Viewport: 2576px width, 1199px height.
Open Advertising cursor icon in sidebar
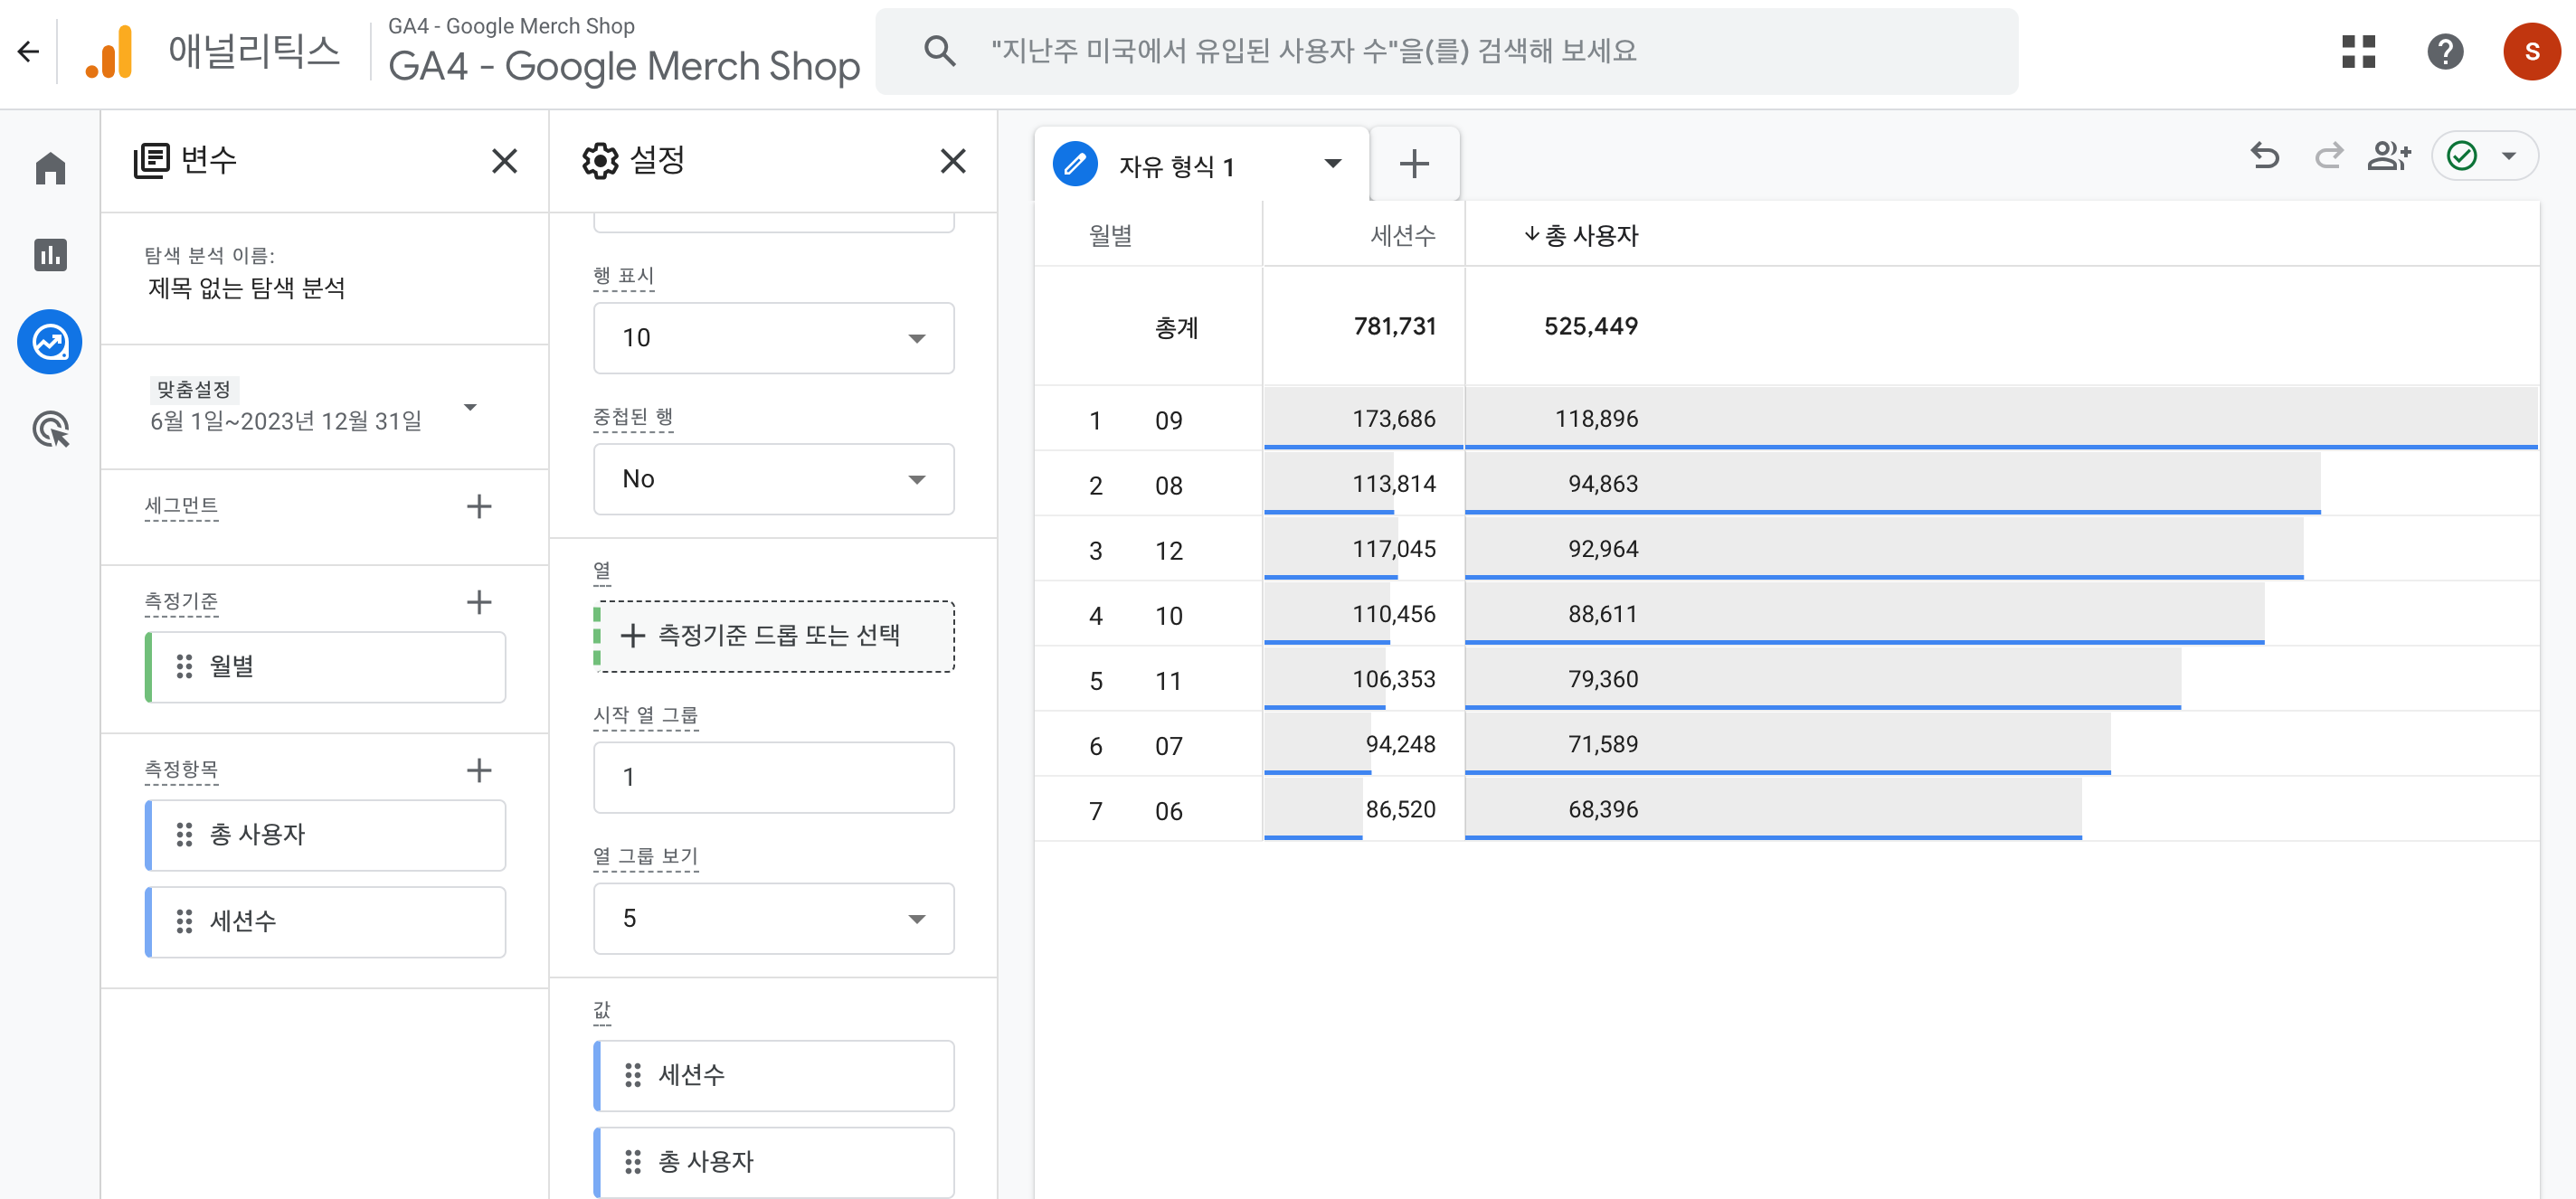point(50,429)
